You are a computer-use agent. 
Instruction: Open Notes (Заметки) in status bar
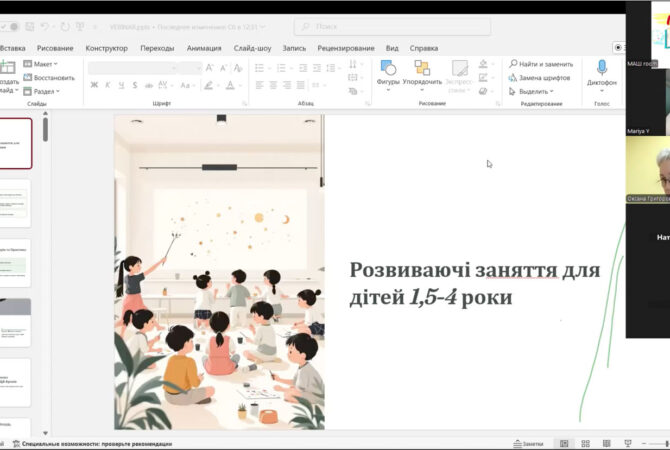(527, 443)
